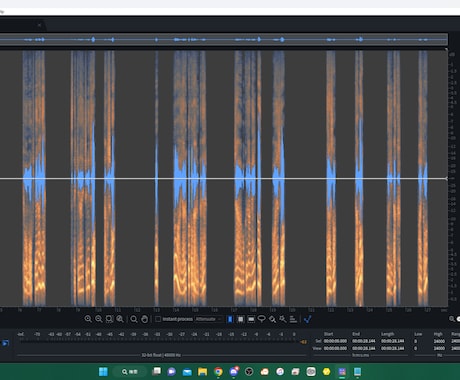
Task: Click the Hz frequency units label
Action: pyautogui.click(x=439, y=355)
